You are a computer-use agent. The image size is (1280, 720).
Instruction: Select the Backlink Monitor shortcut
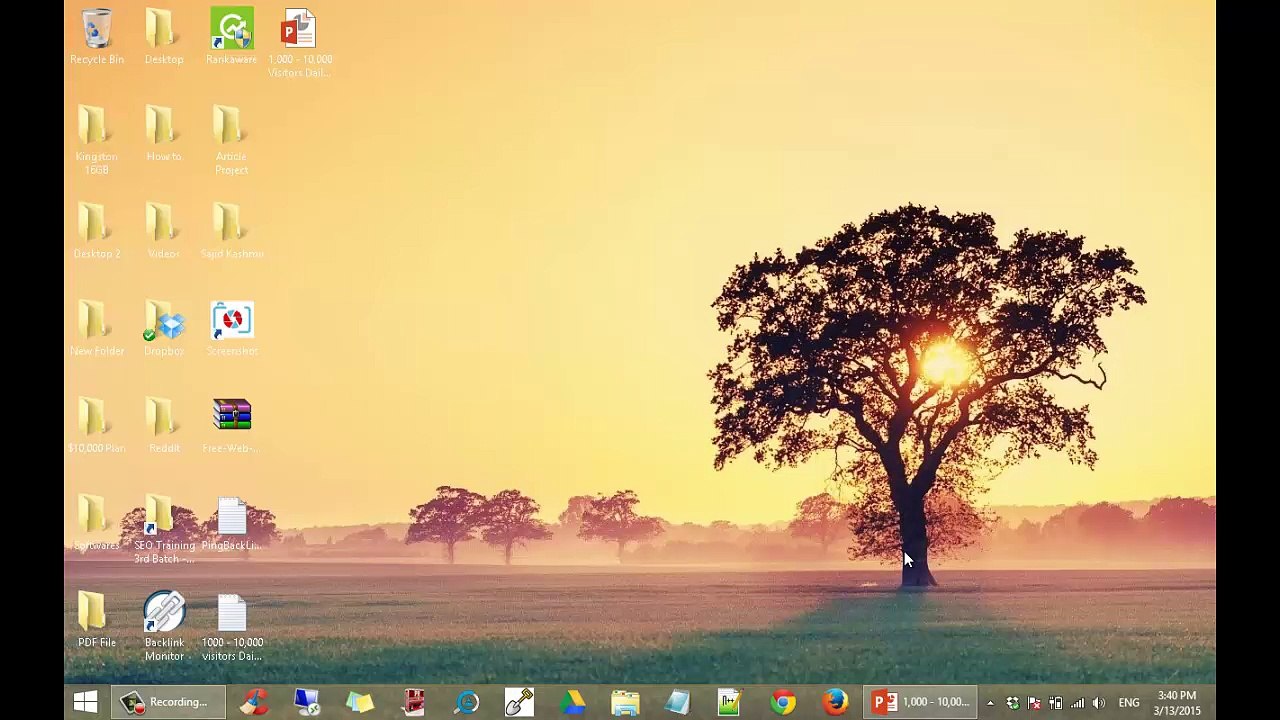click(x=164, y=626)
